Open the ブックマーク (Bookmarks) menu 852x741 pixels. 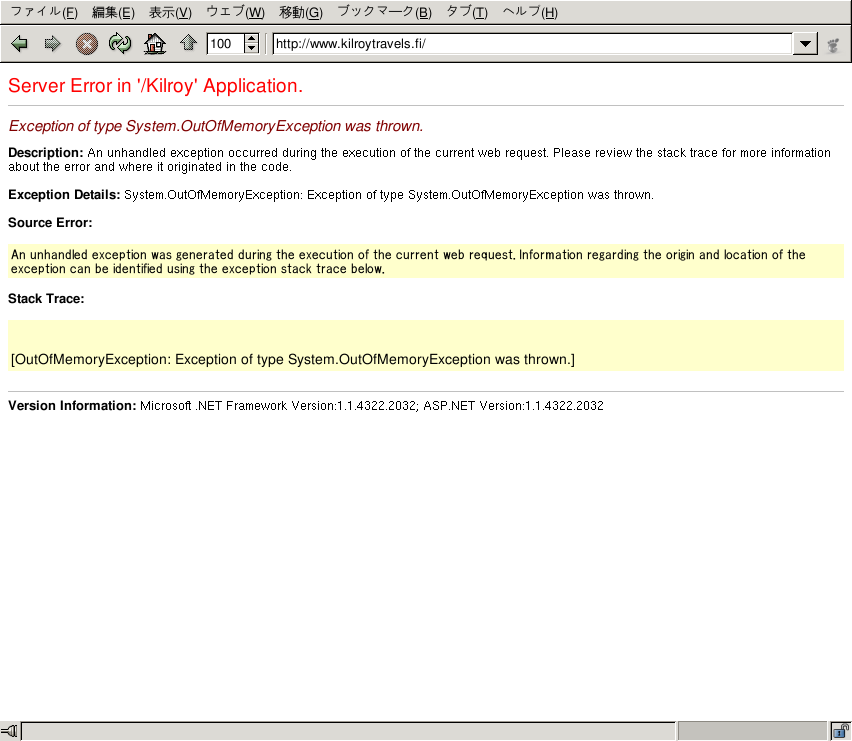[384, 13]
